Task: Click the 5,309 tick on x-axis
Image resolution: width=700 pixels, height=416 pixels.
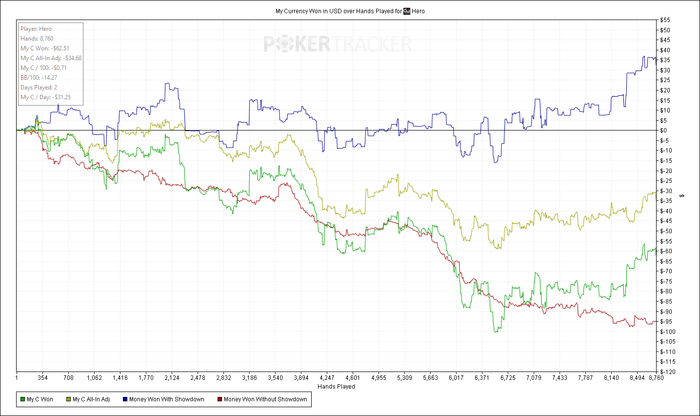Action: pos(404,378)
